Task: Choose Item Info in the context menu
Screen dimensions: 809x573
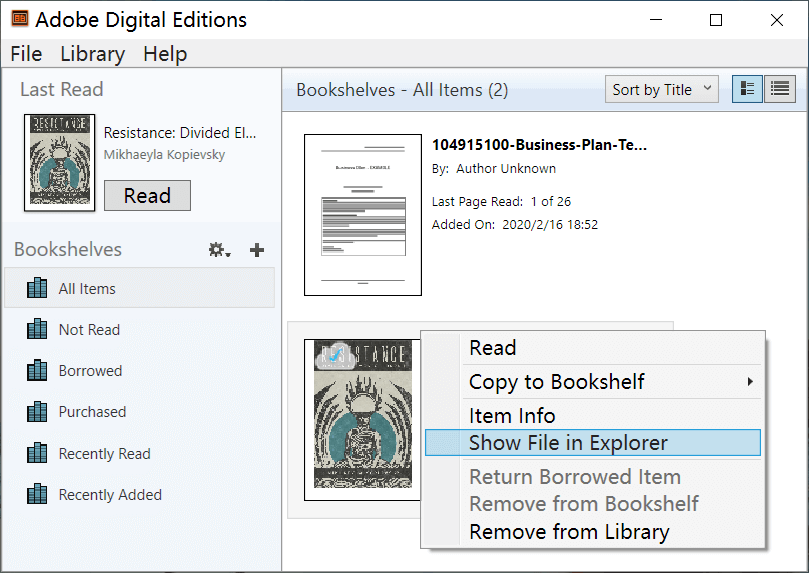Action: point(593,416)
